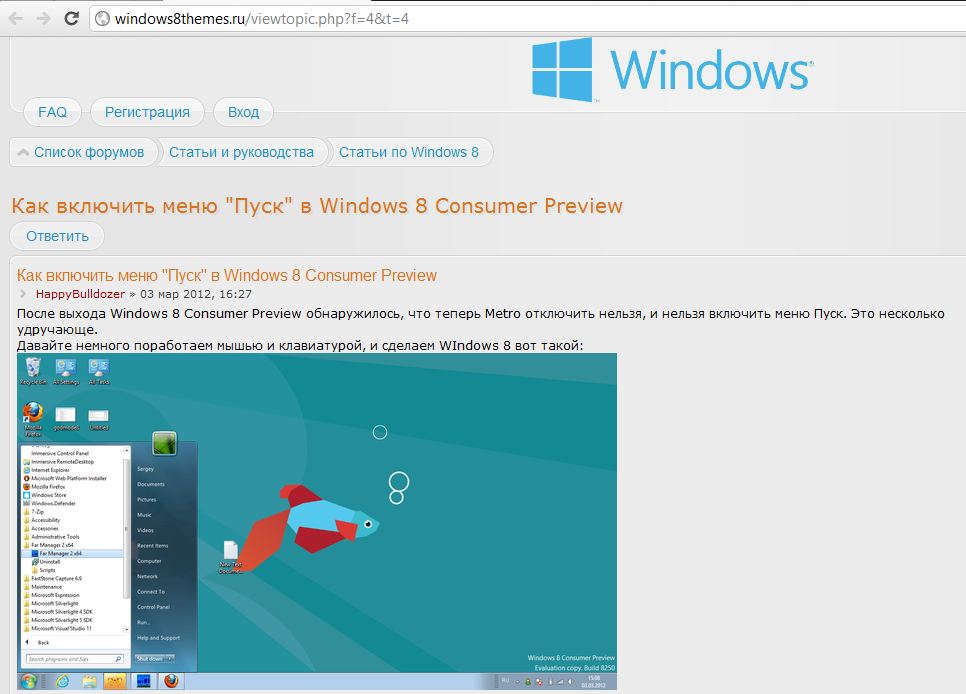Click the small post icon beside HappyBulldozer
Viewport: 966px width, 694px height.
point(24,294)
